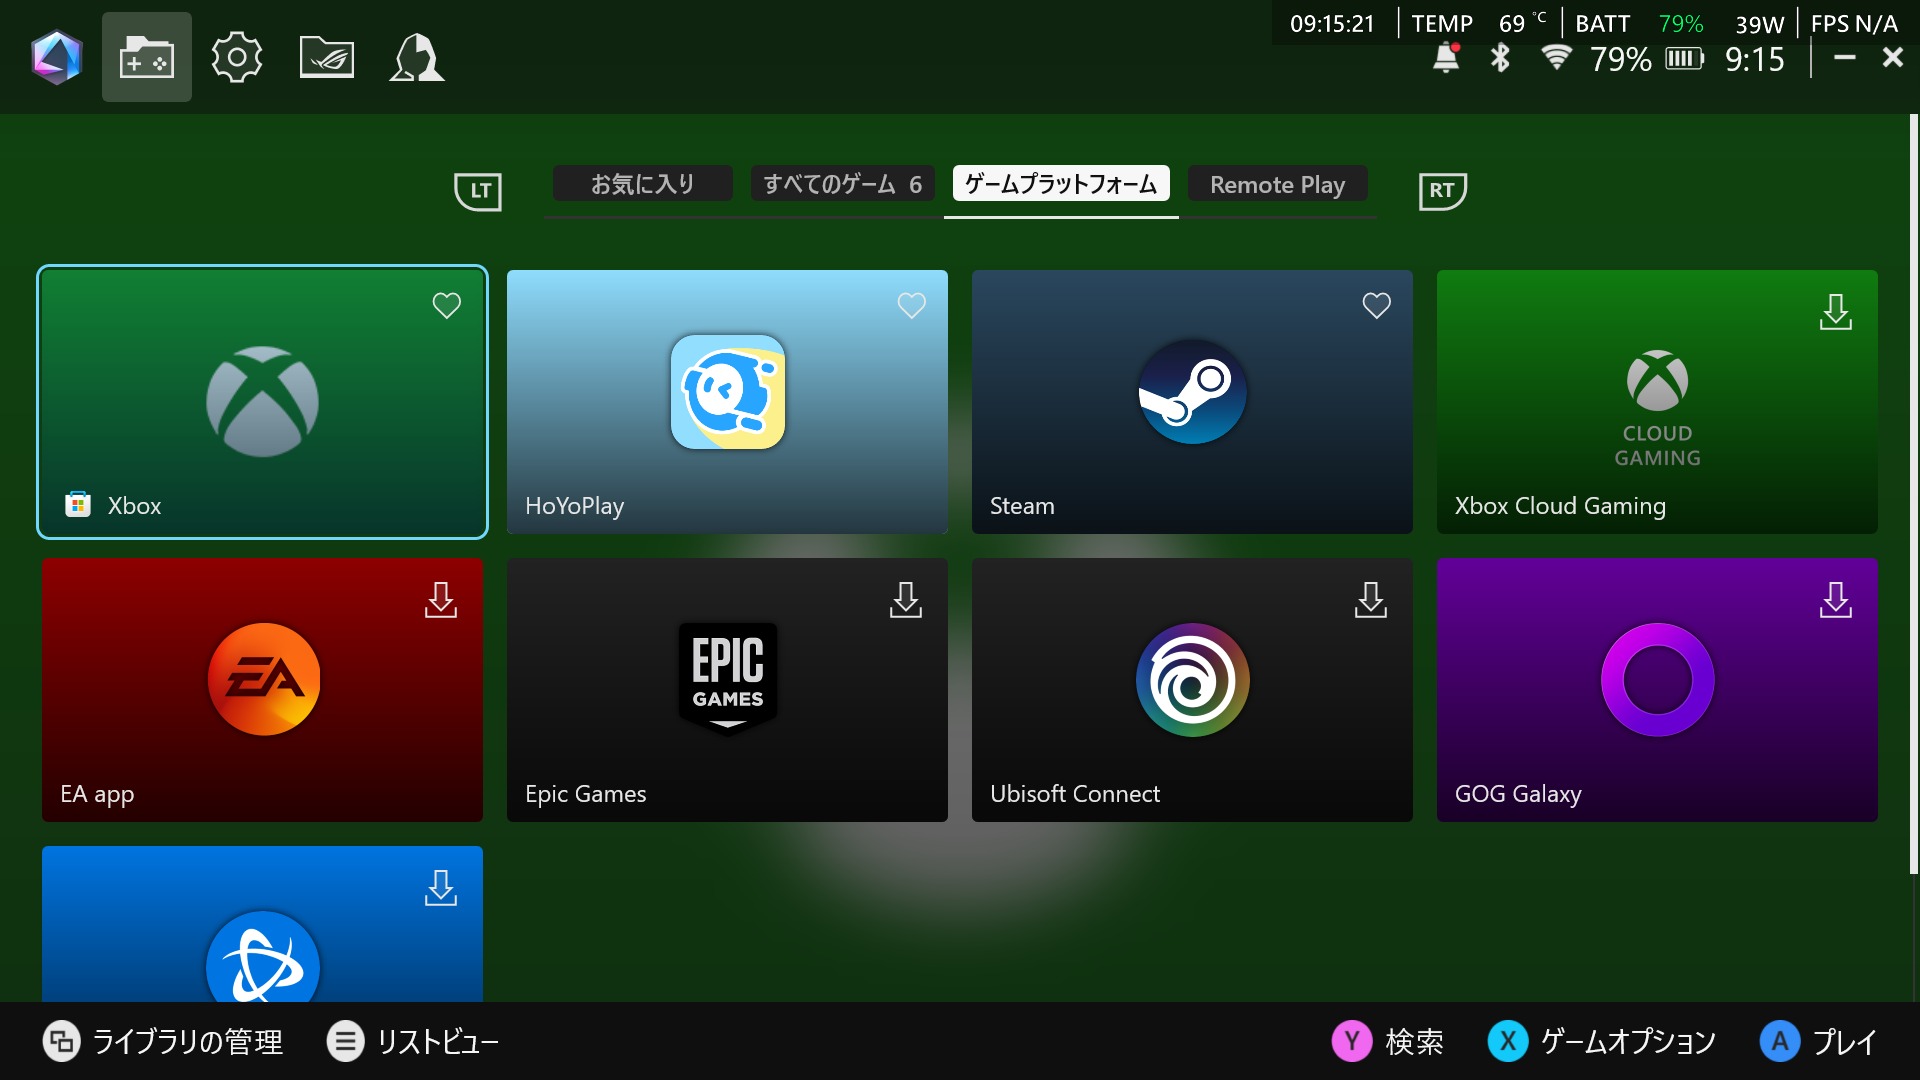Open the Ubisoft Connect tile

[x=1192, y=690]
